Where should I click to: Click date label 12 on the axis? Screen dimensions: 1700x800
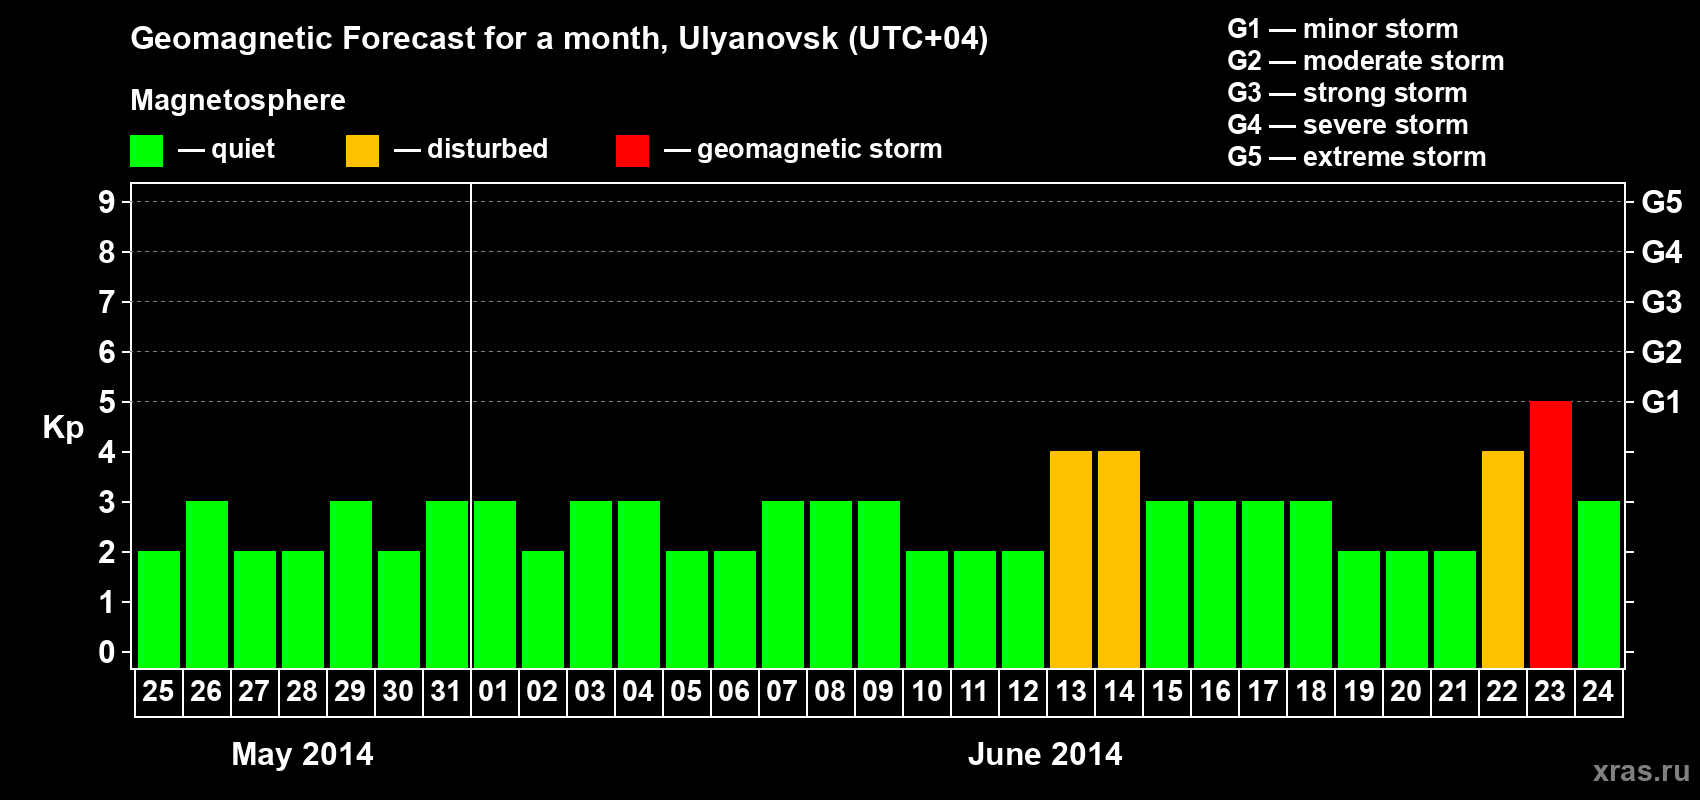pyautogui.click(x=1022, y=691)
